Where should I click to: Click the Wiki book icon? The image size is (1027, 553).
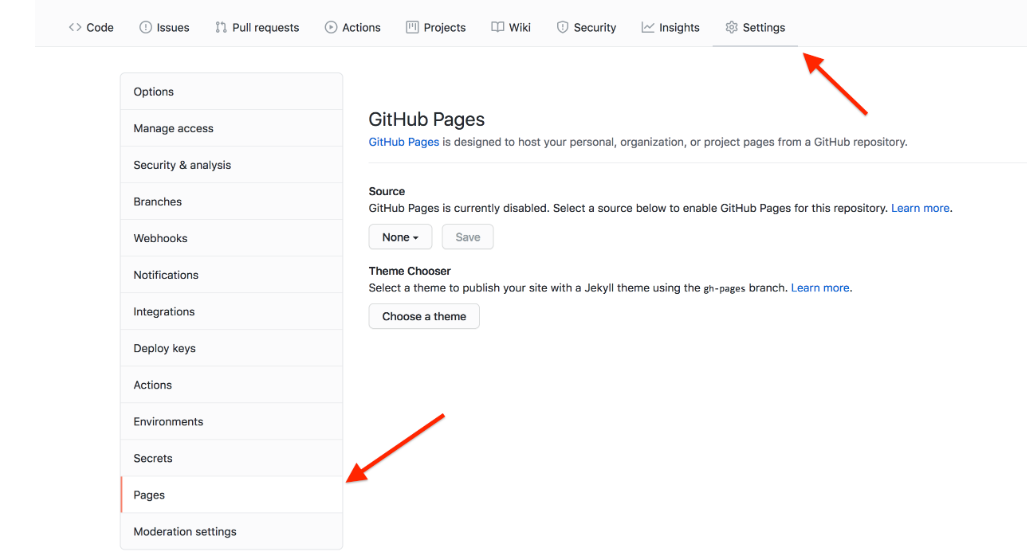[x=498, y=28]
